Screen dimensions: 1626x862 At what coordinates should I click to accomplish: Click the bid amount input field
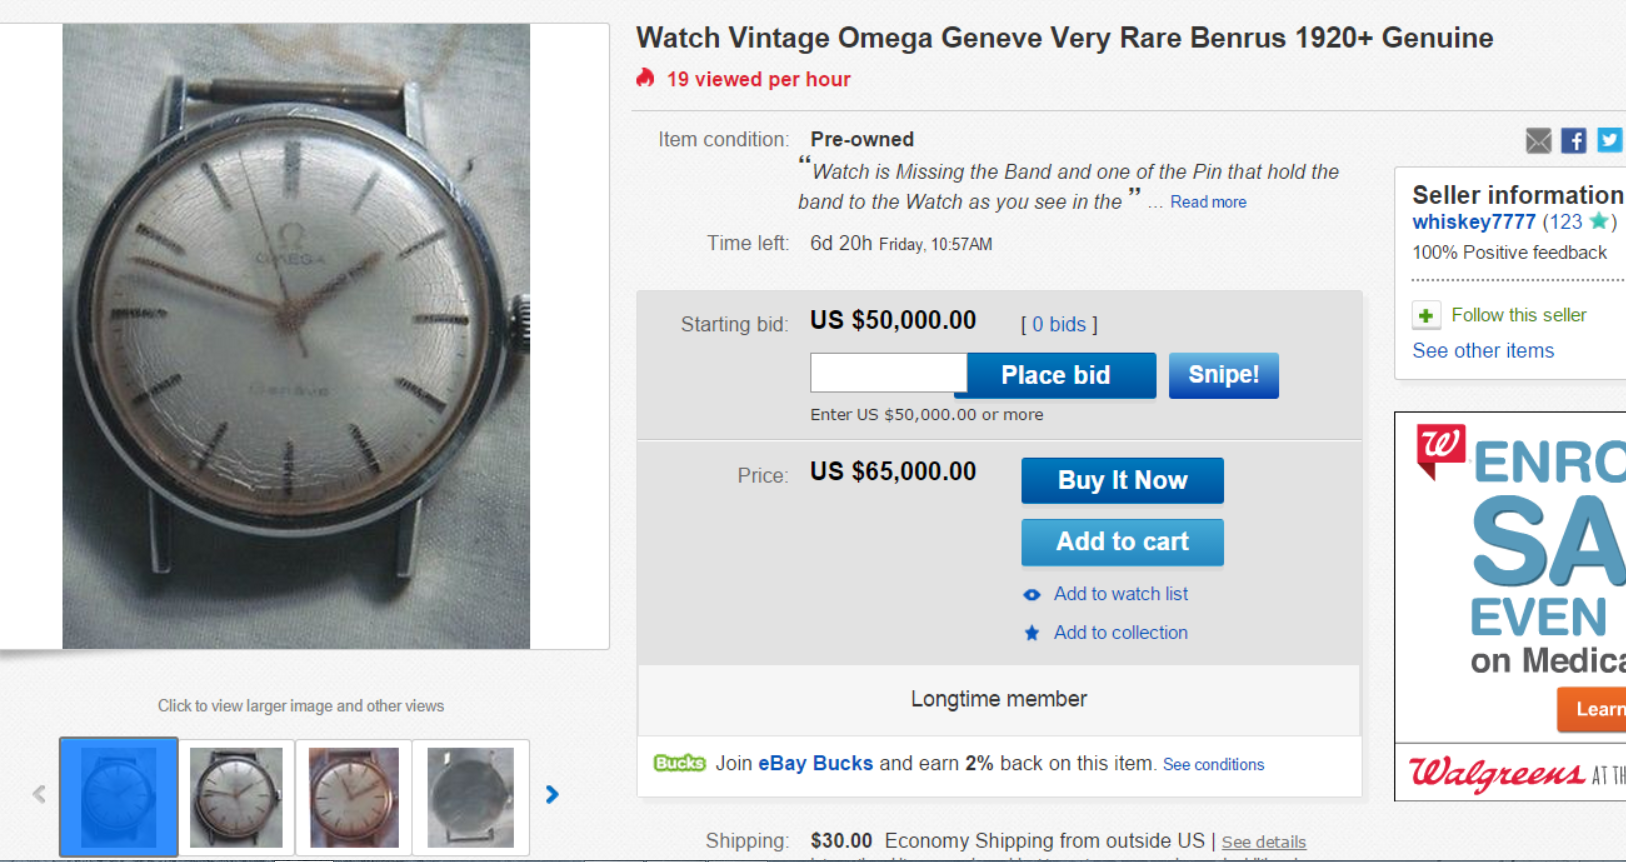888,374
